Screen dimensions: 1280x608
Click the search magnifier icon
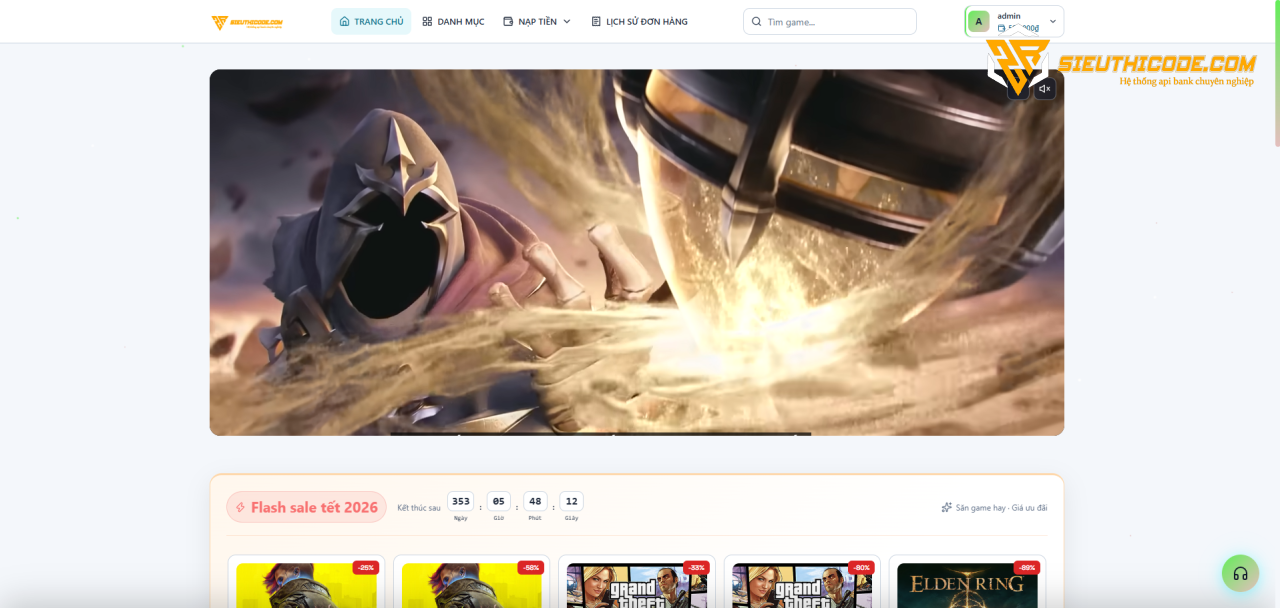(757, 21)
